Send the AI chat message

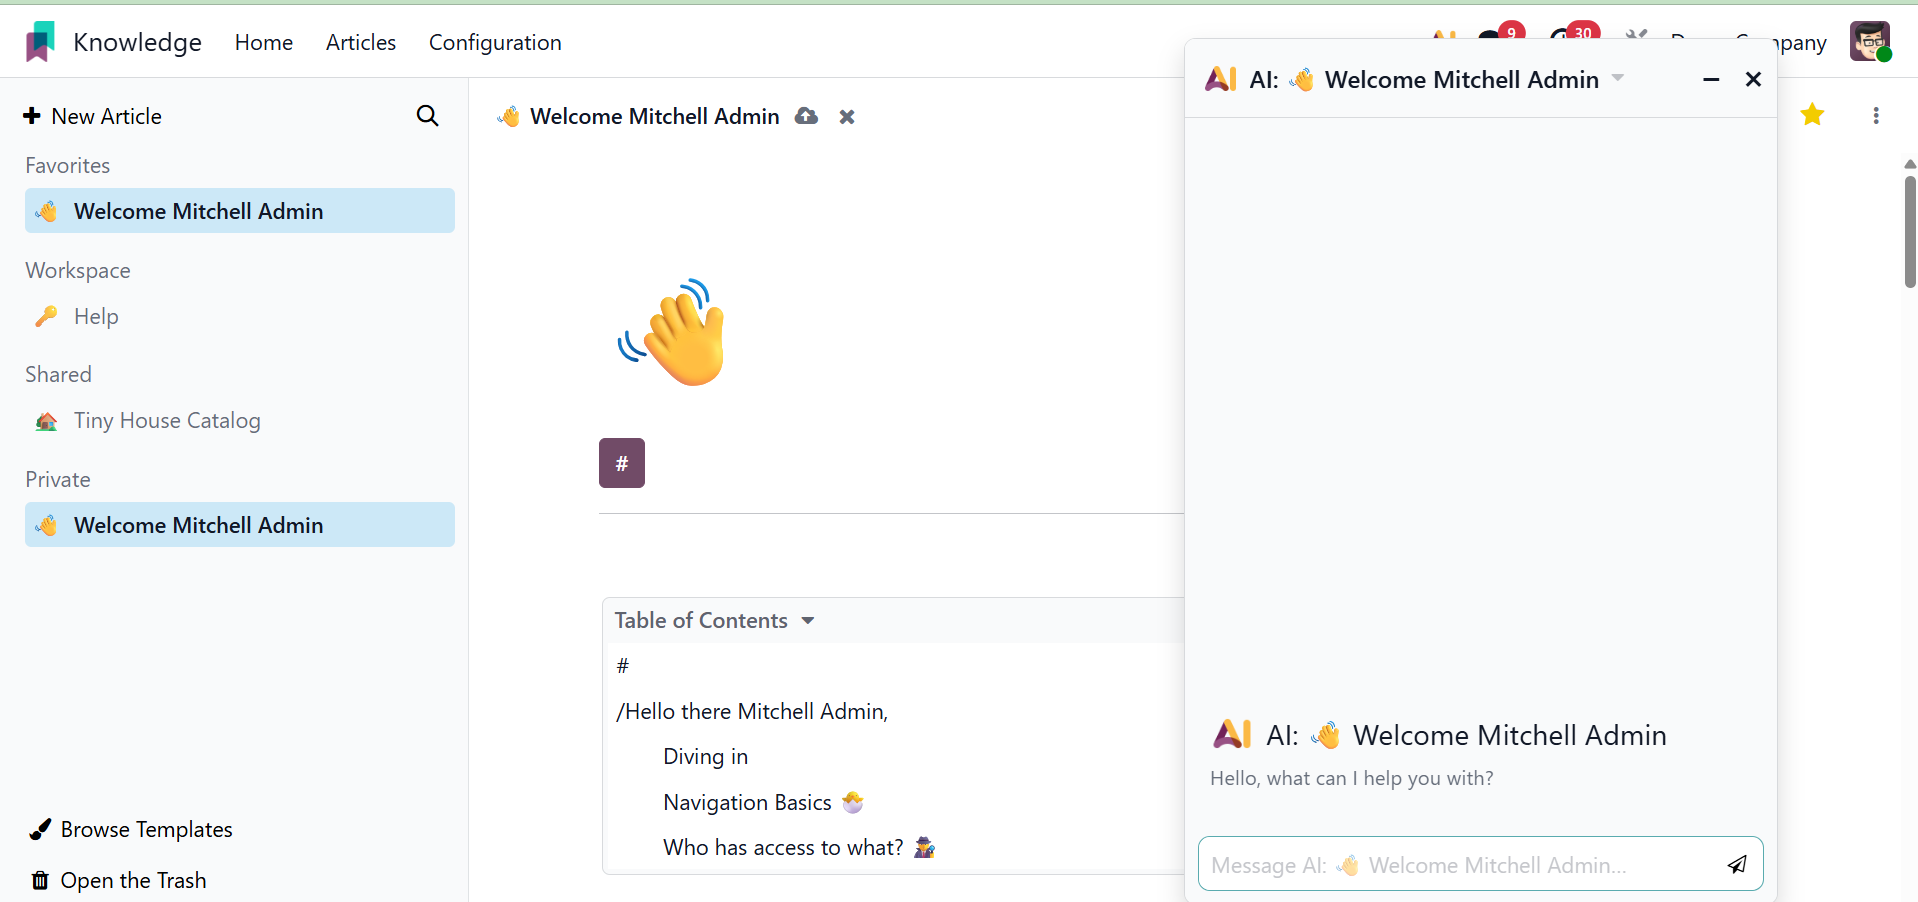coord(1737,864)
